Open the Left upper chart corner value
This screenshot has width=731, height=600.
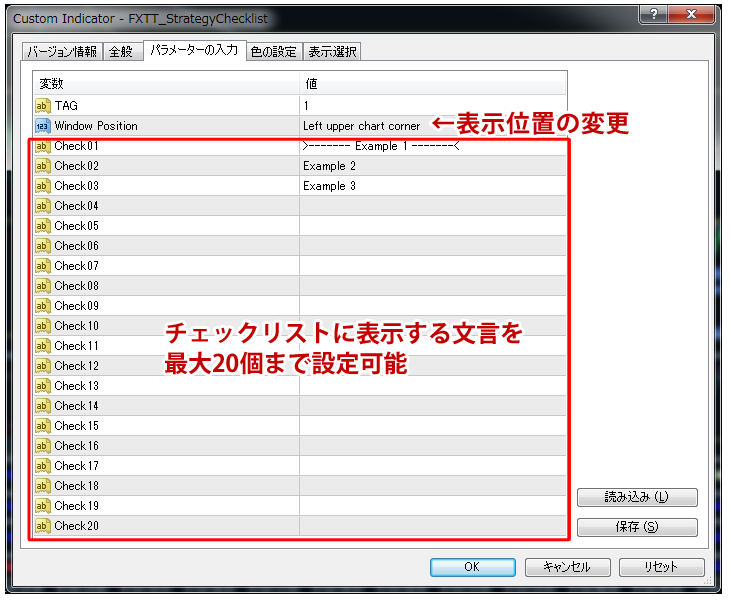click(361, 126)
